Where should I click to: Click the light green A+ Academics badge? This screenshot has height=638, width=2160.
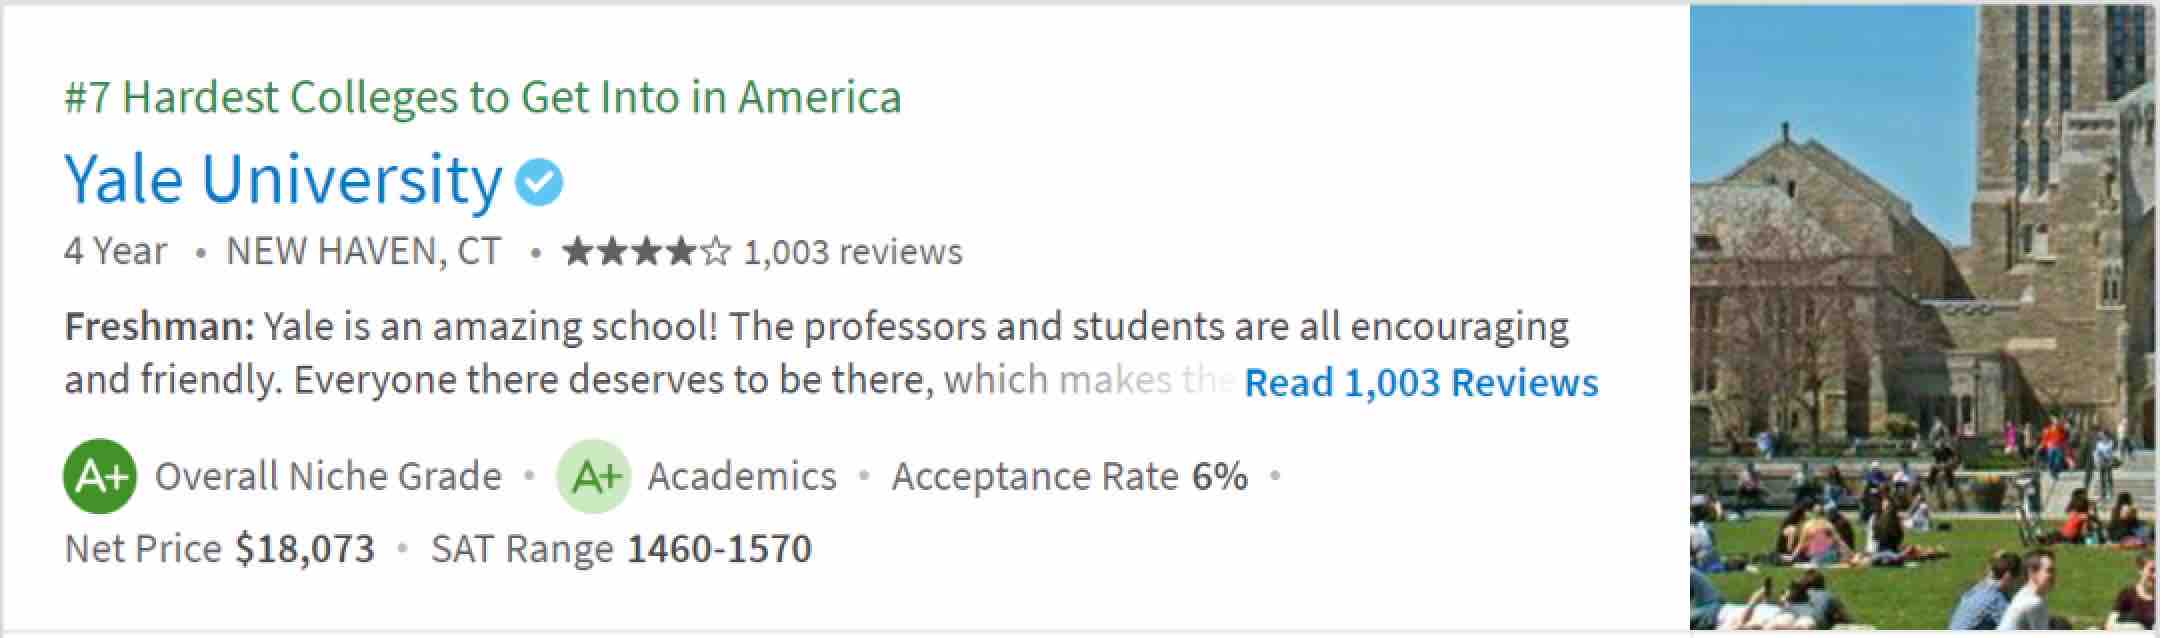coord(593,476)
